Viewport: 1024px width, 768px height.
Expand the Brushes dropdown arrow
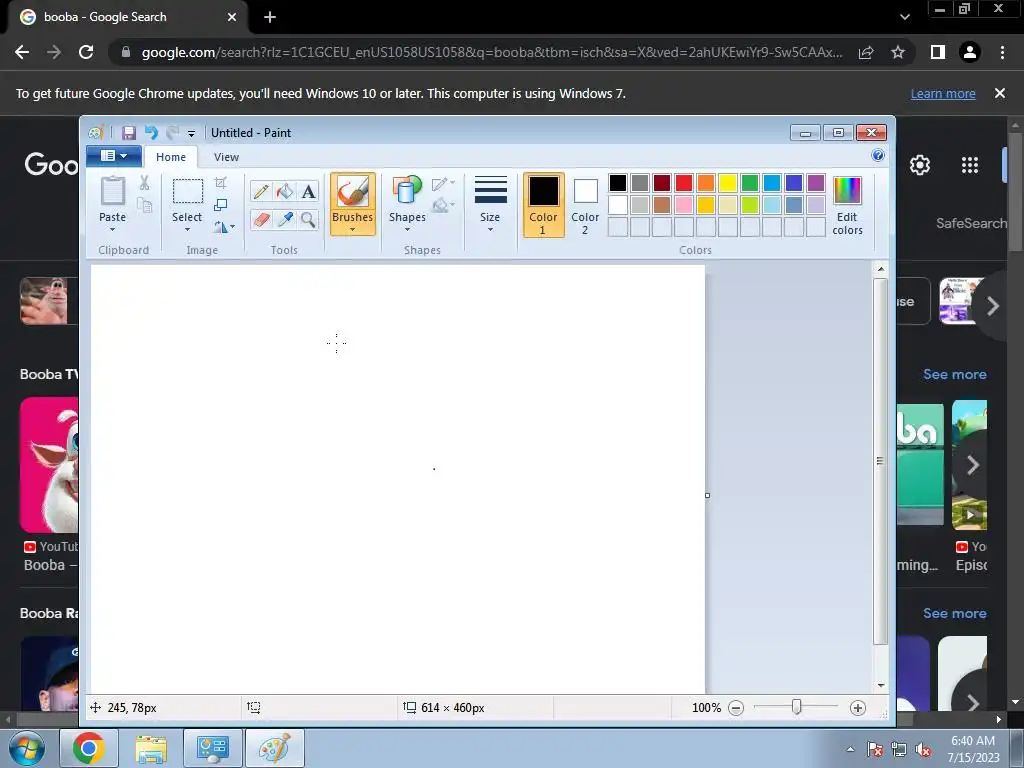(x=353, y=229)
